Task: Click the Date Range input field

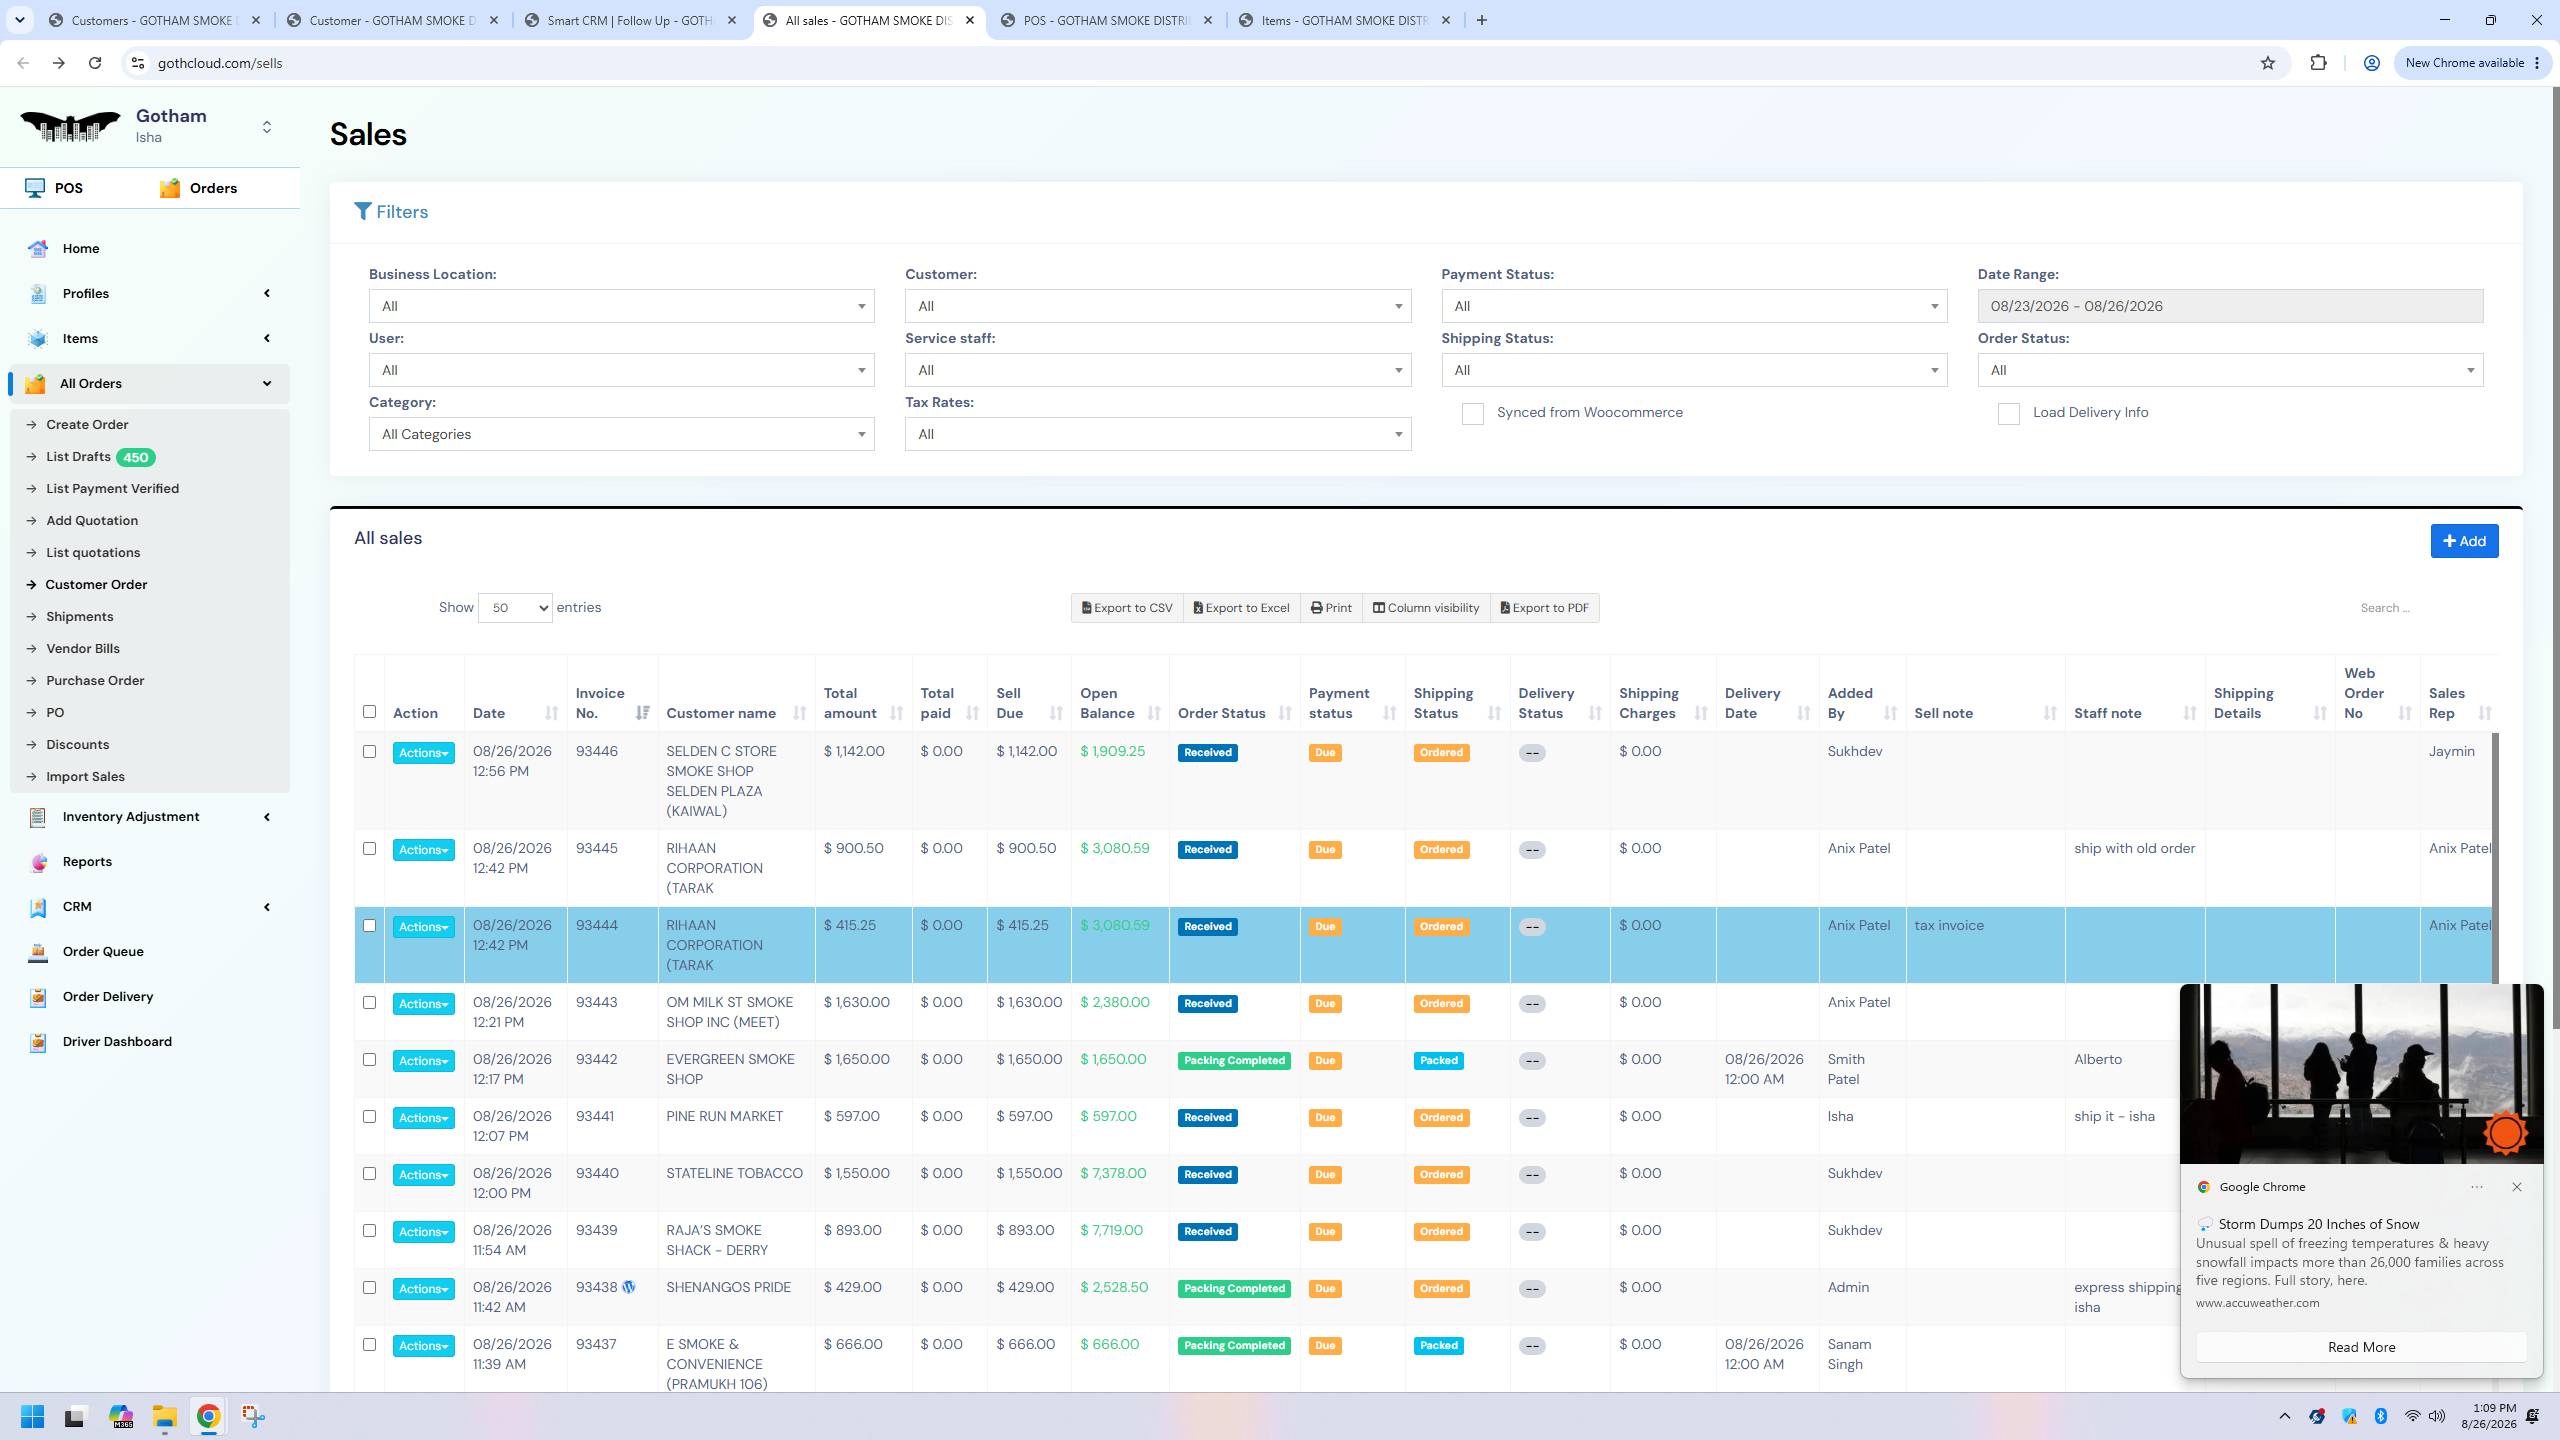Action: point(2230,306)
